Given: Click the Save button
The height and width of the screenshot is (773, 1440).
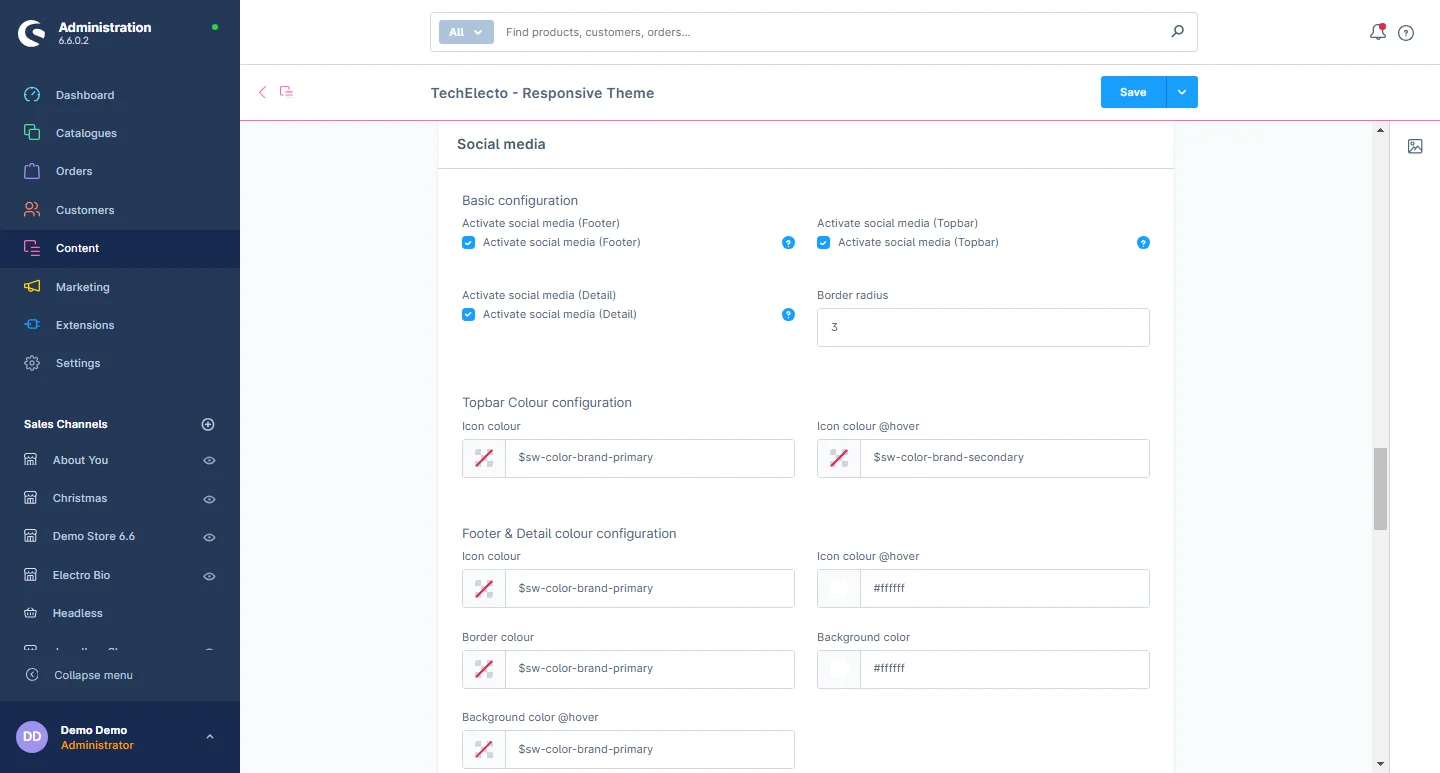Looking at the screenshot, I should pos(1133,92).
